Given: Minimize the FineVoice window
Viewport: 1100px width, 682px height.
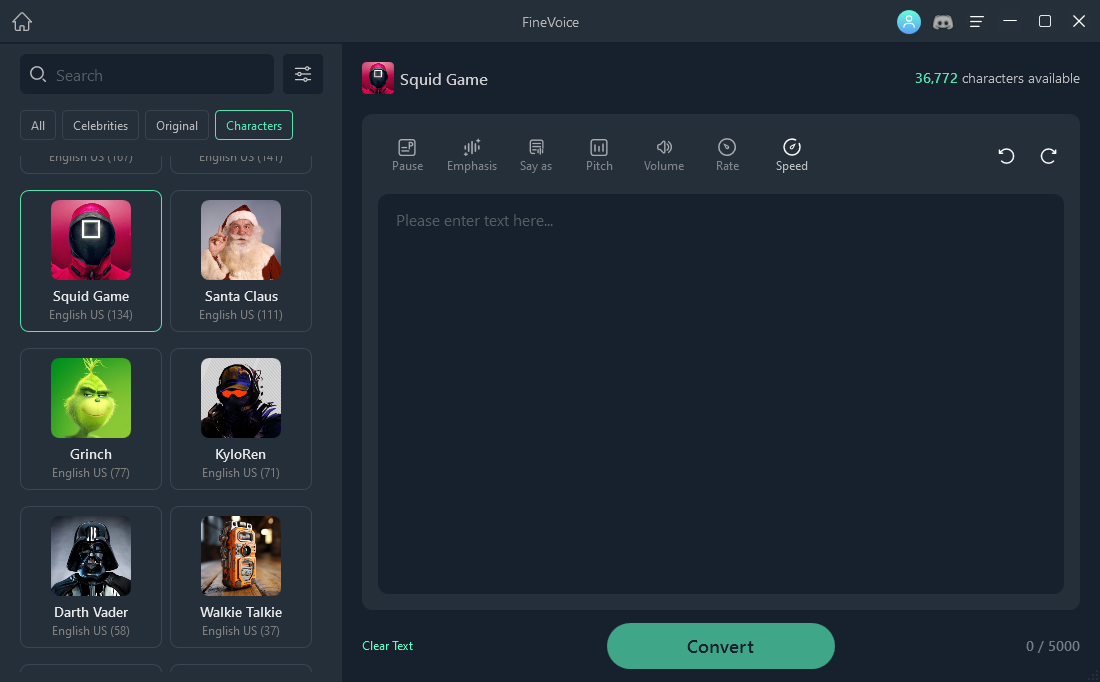Looking at the screenshot, I should [x=1010, y=21].
